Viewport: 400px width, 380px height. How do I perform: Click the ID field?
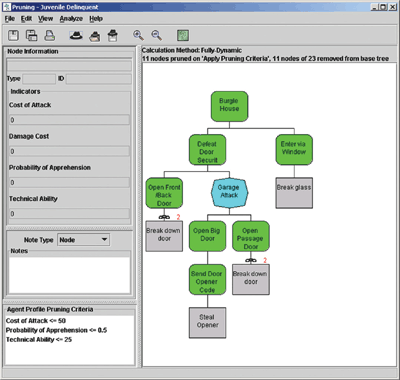[x=99, y=79]
